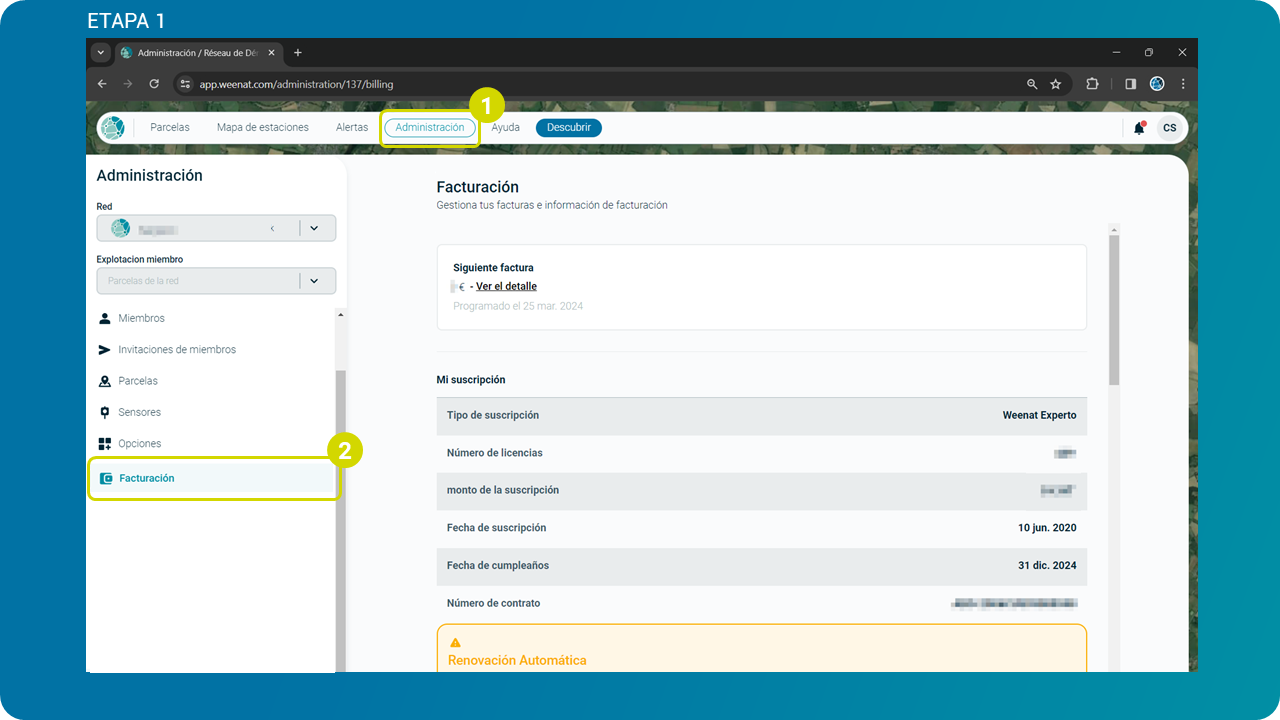This screenshot has height=720, width=1280.
Task: Click the Renovación Automática heading
Action: point(517,660)
